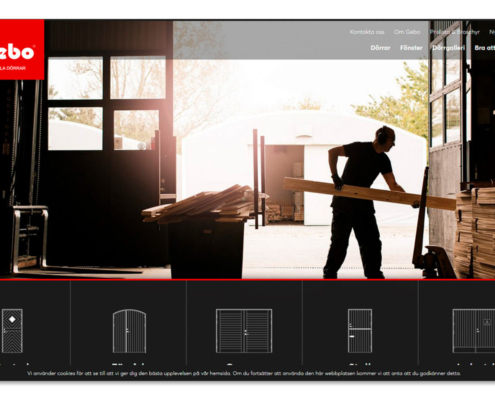
Task: Choose the horizontal-slat double garage door icon
Action: [244, 331]
